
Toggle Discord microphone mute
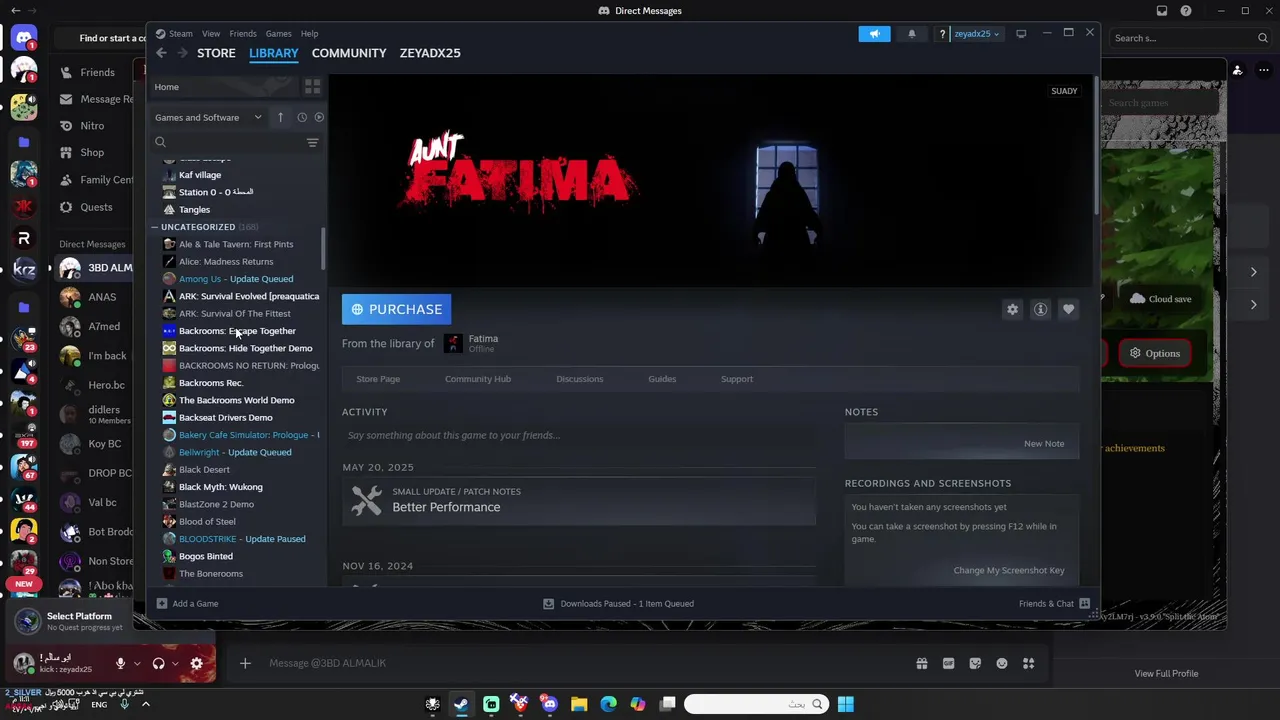pyautogui.click(x=120, y=663)
